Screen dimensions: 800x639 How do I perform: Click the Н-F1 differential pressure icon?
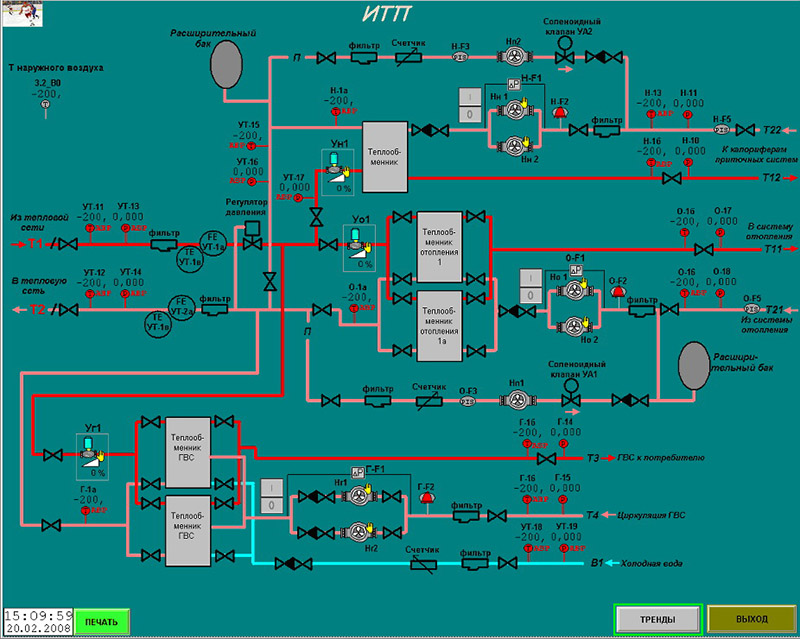pos(514,85)
